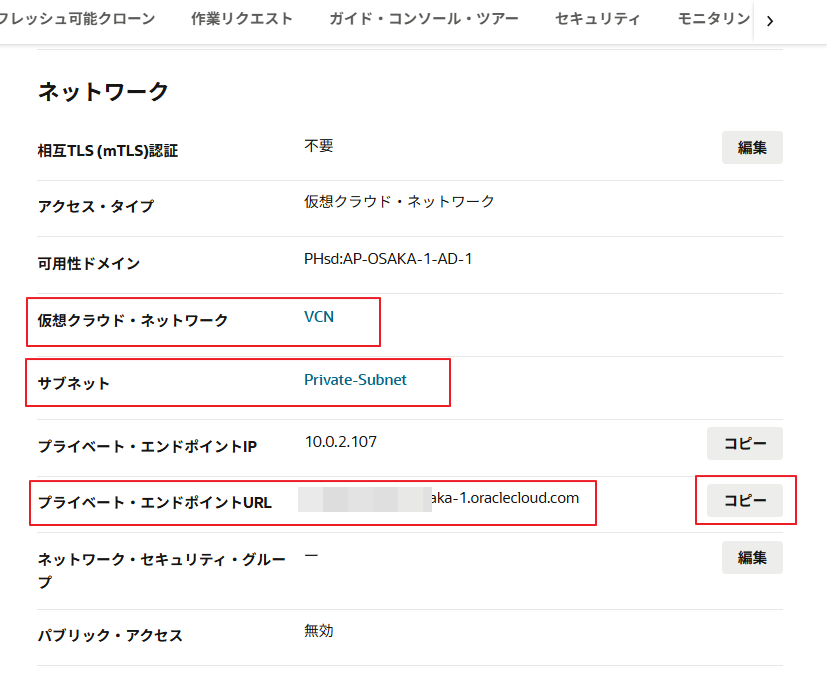Click 編集 button for 相互TLS (mTLS)認証
827x698 pixels.
point(752,148)
